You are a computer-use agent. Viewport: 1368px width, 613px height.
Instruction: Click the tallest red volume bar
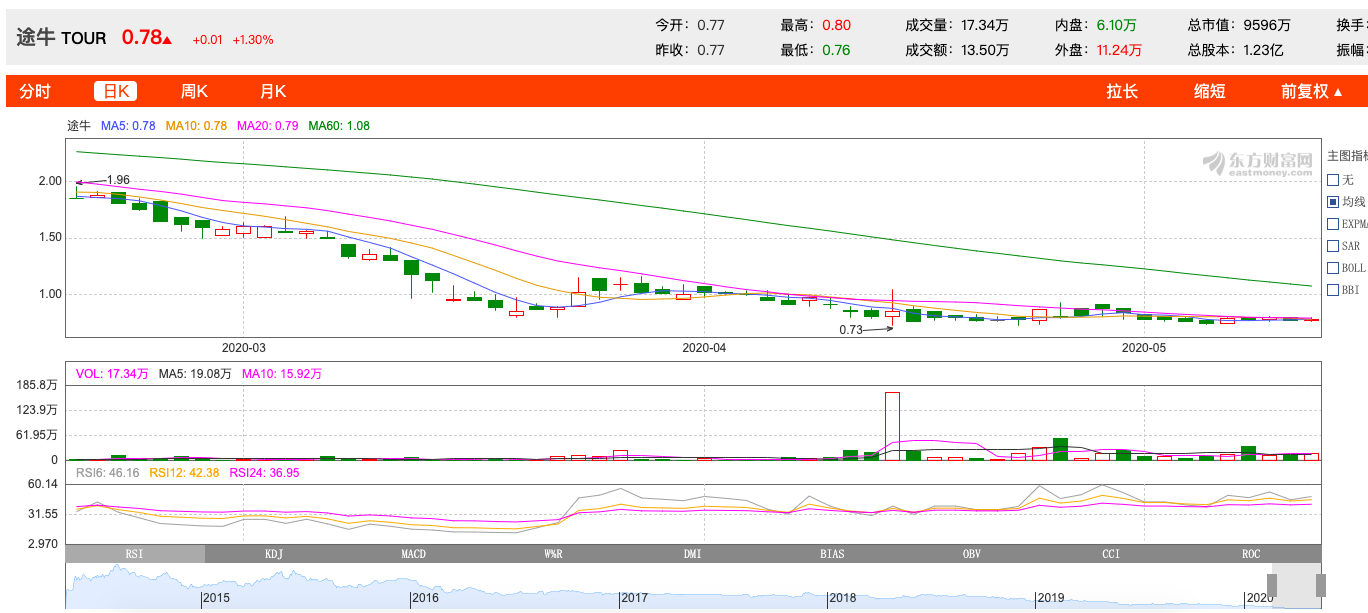(892, 426)
